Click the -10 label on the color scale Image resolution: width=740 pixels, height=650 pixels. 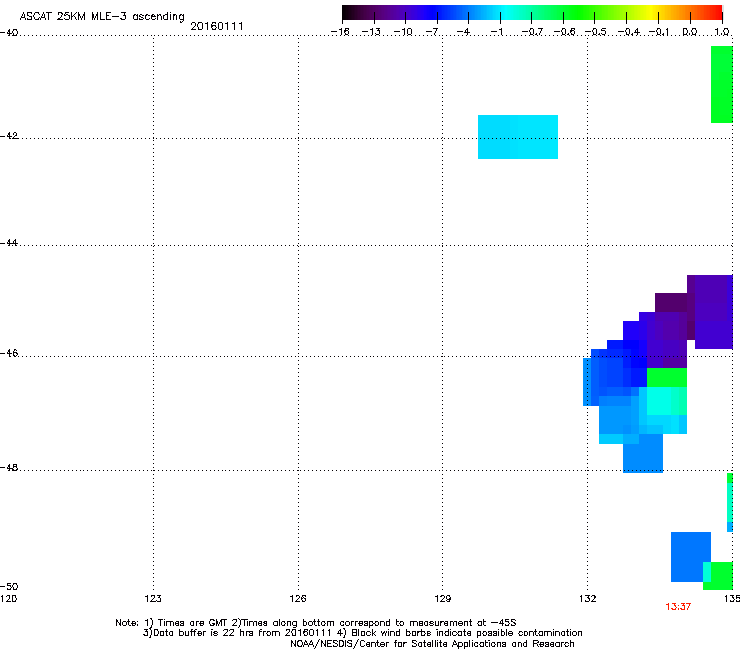coord(403,32)
